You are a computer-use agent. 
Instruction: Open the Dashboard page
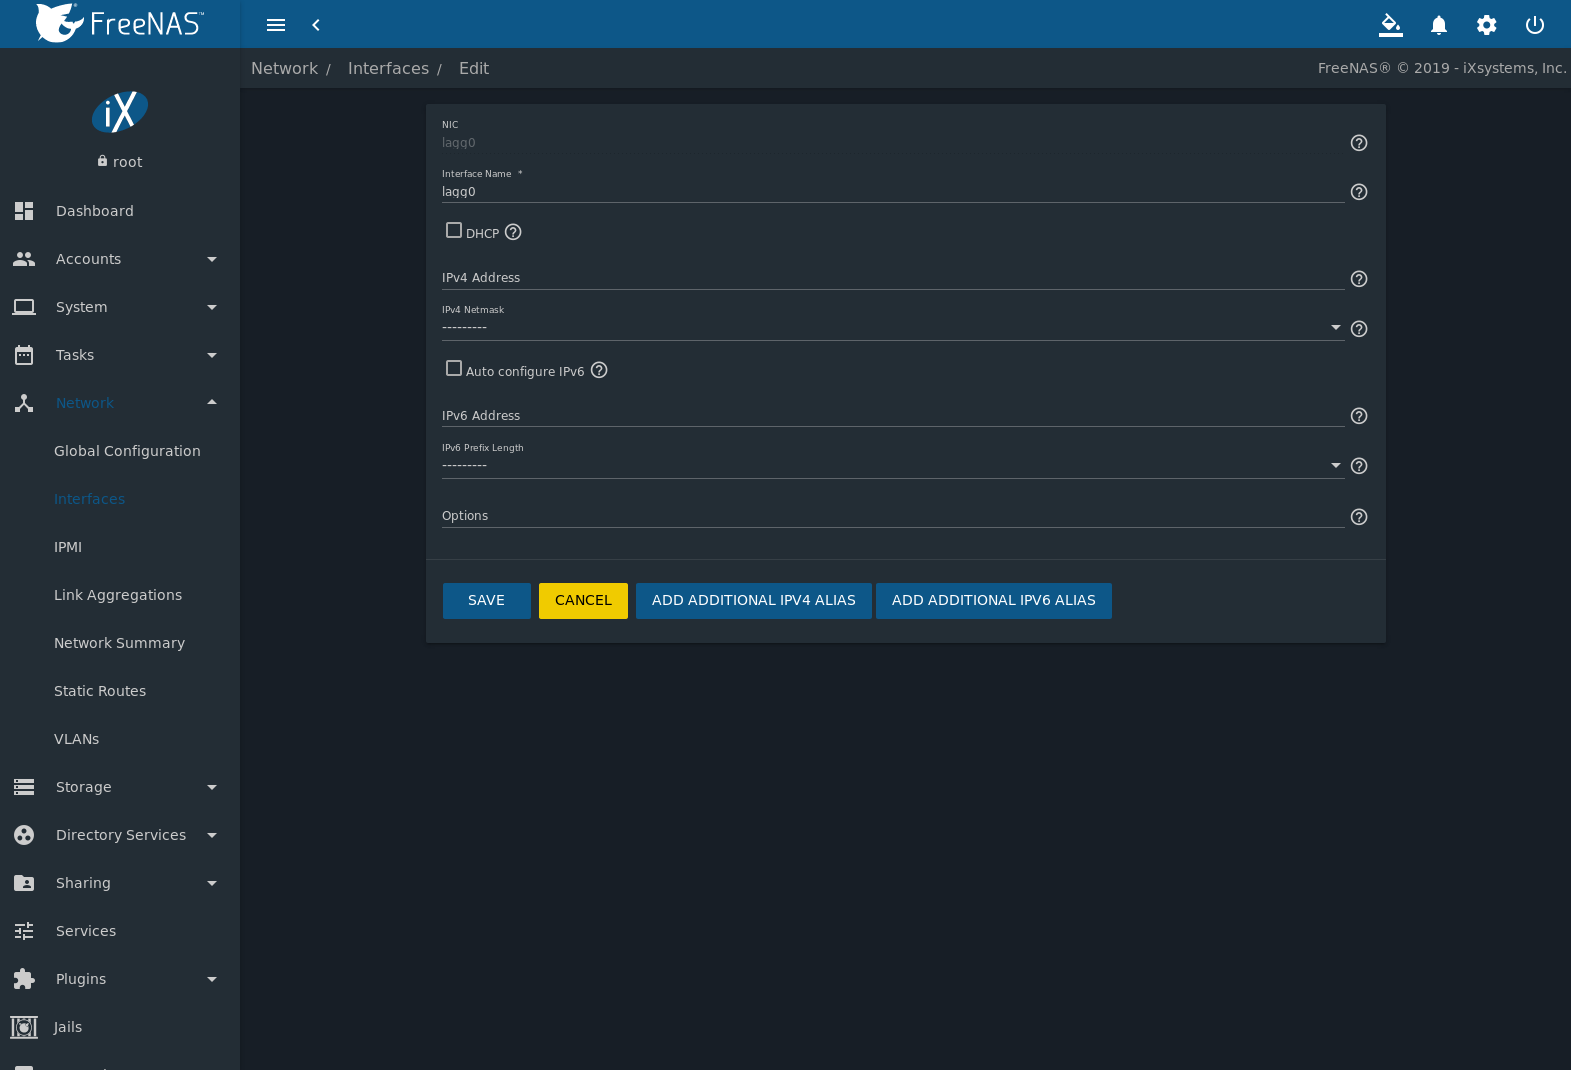[95, 211]
